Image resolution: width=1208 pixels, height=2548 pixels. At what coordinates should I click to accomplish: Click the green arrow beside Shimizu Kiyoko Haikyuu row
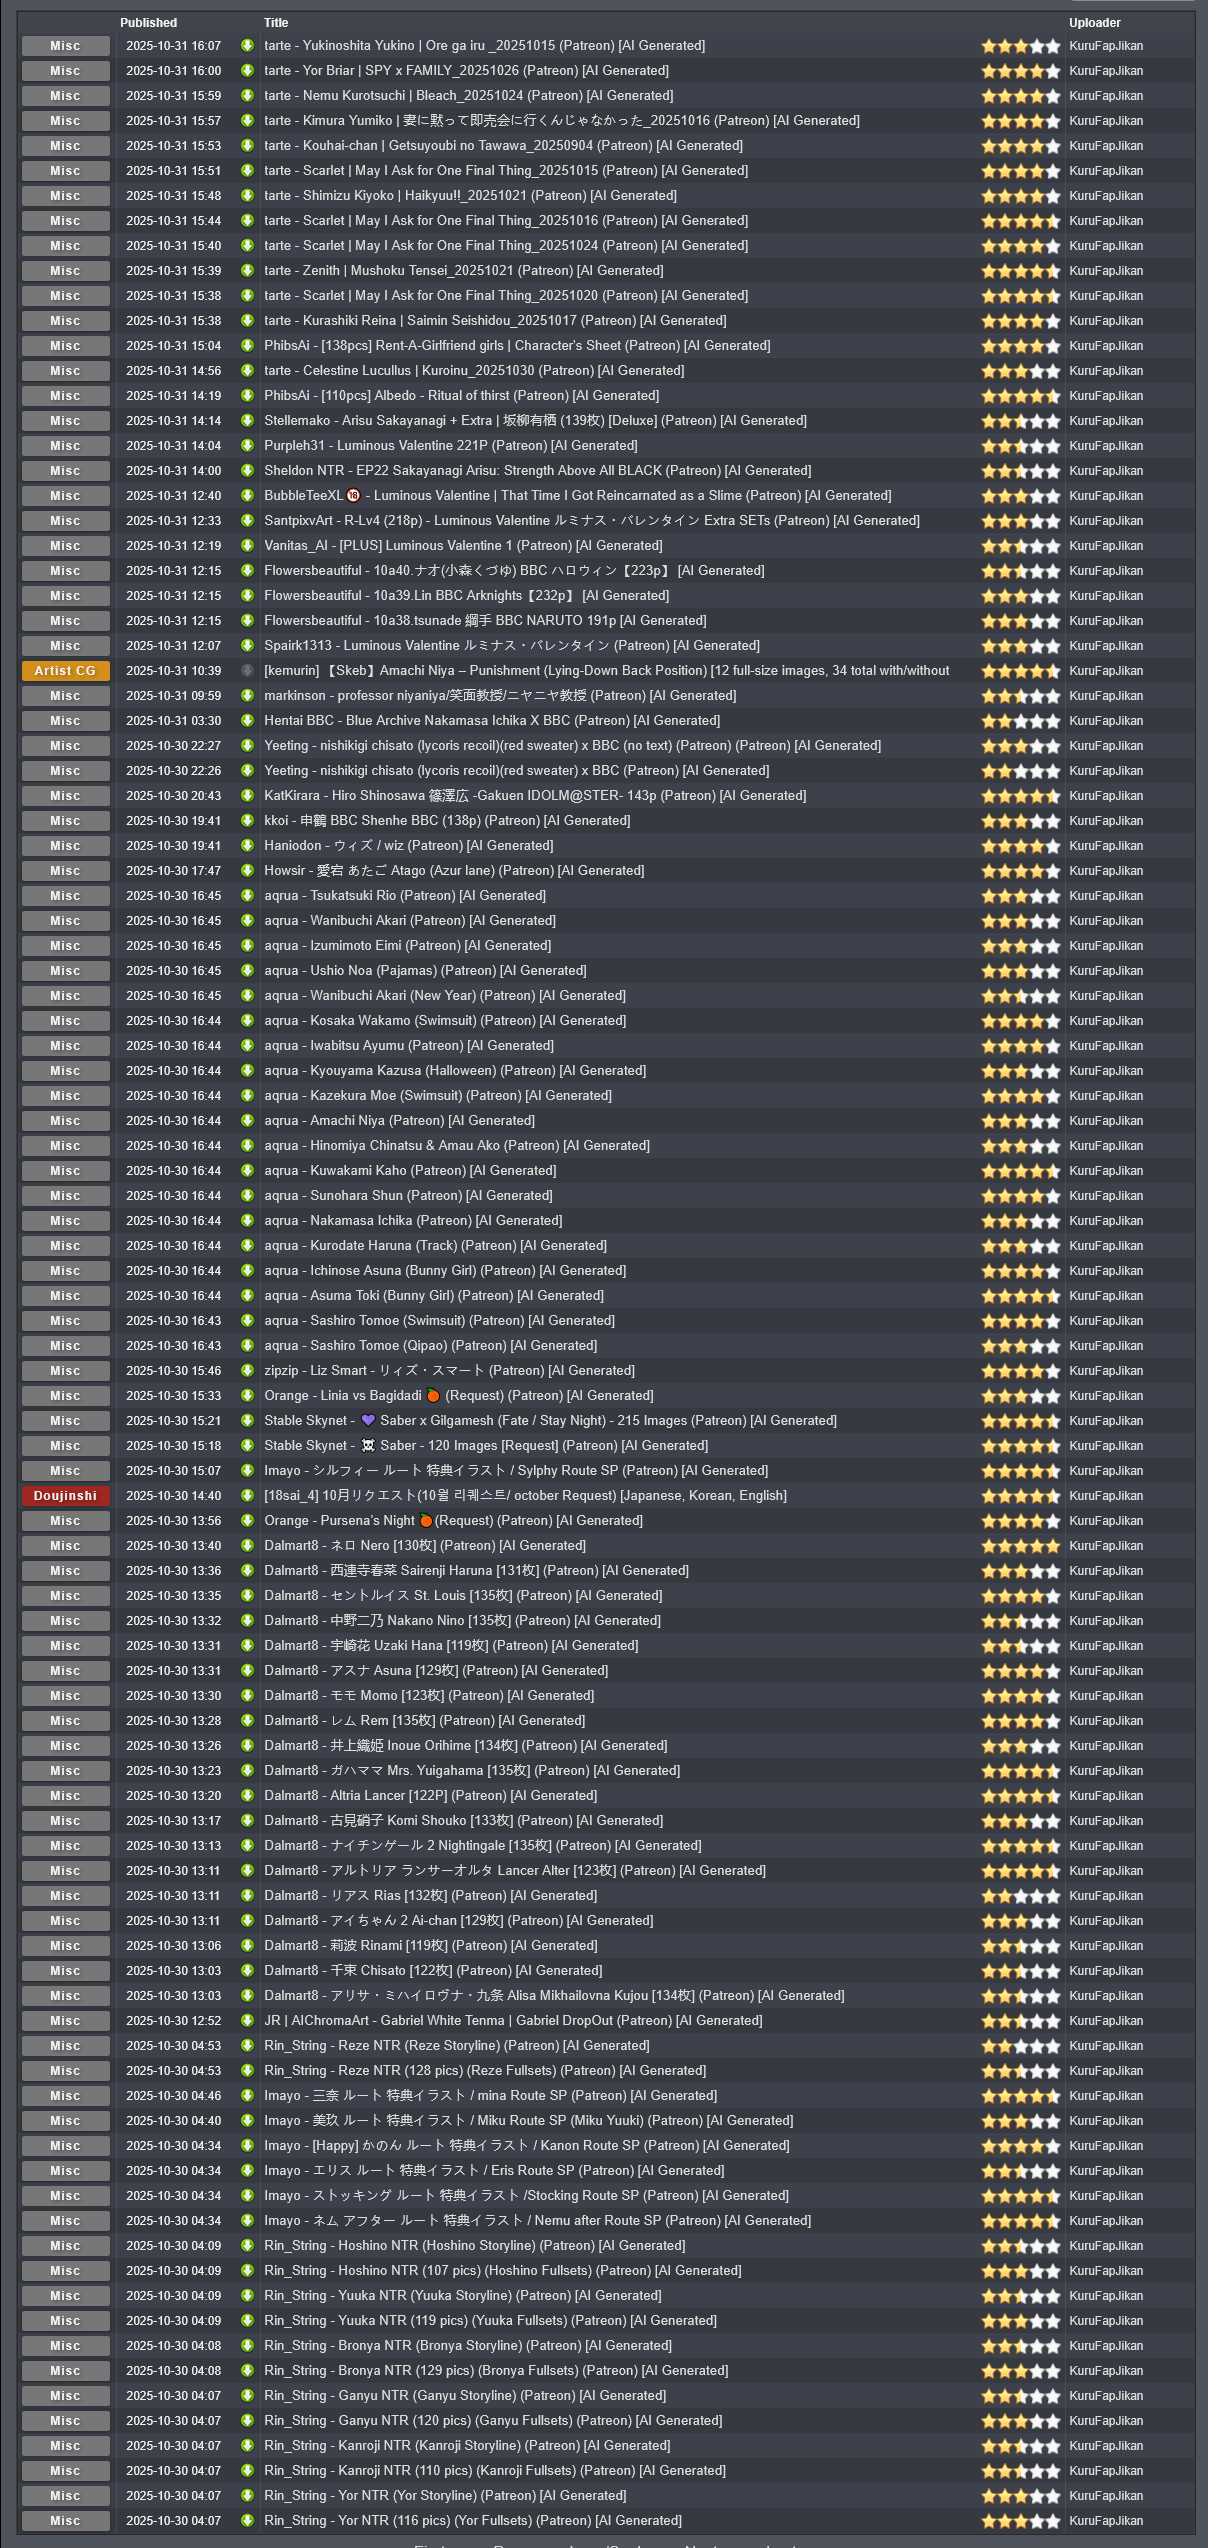point(247,196)
